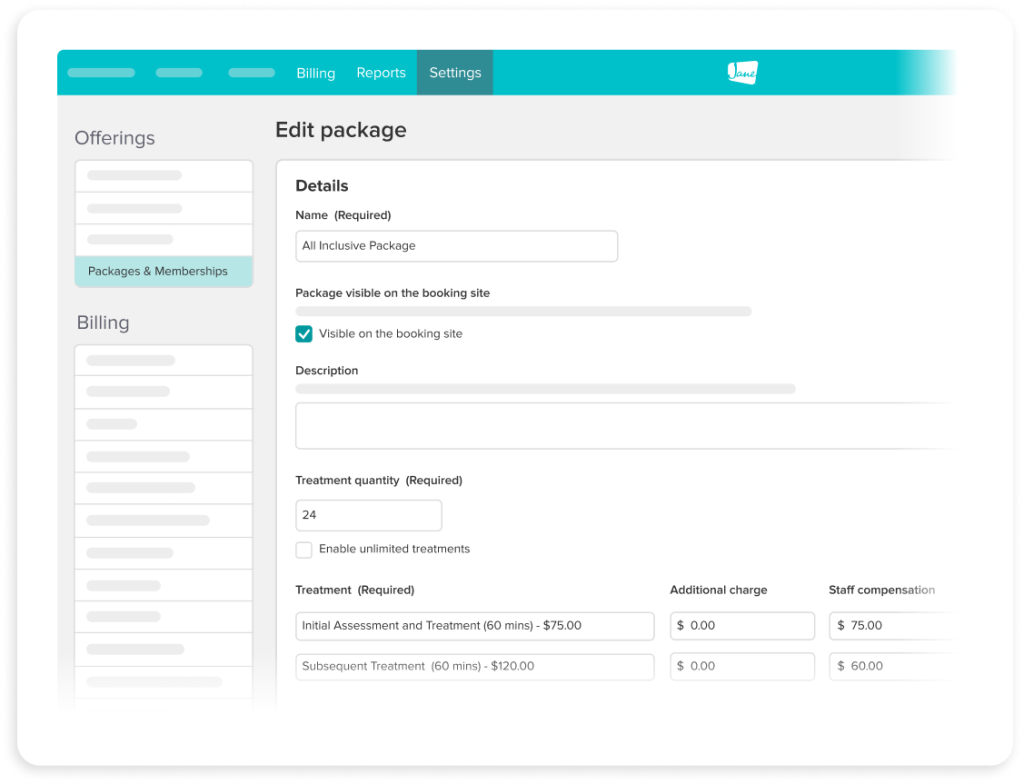The image size is (1024, 784).
Task: Enable unlimited treatments
Action: (x=303, y=549)
